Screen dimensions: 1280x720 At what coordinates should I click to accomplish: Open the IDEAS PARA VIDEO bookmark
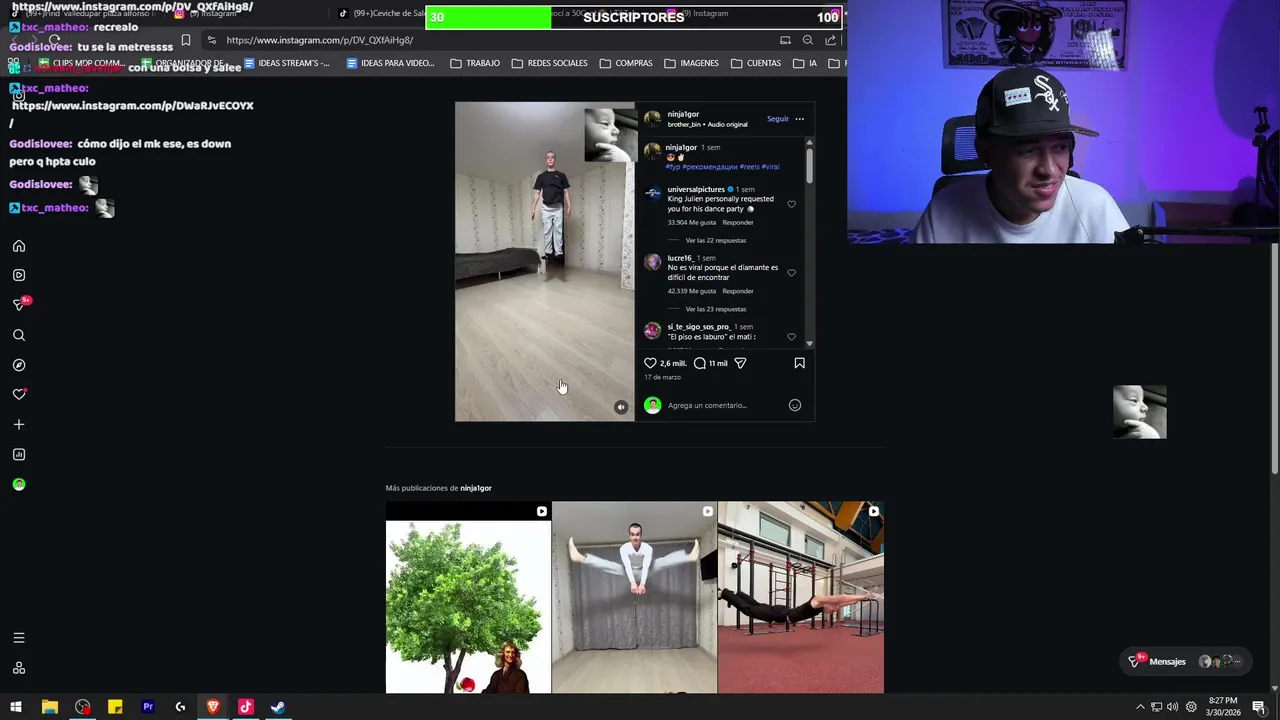tap(390, 63)
